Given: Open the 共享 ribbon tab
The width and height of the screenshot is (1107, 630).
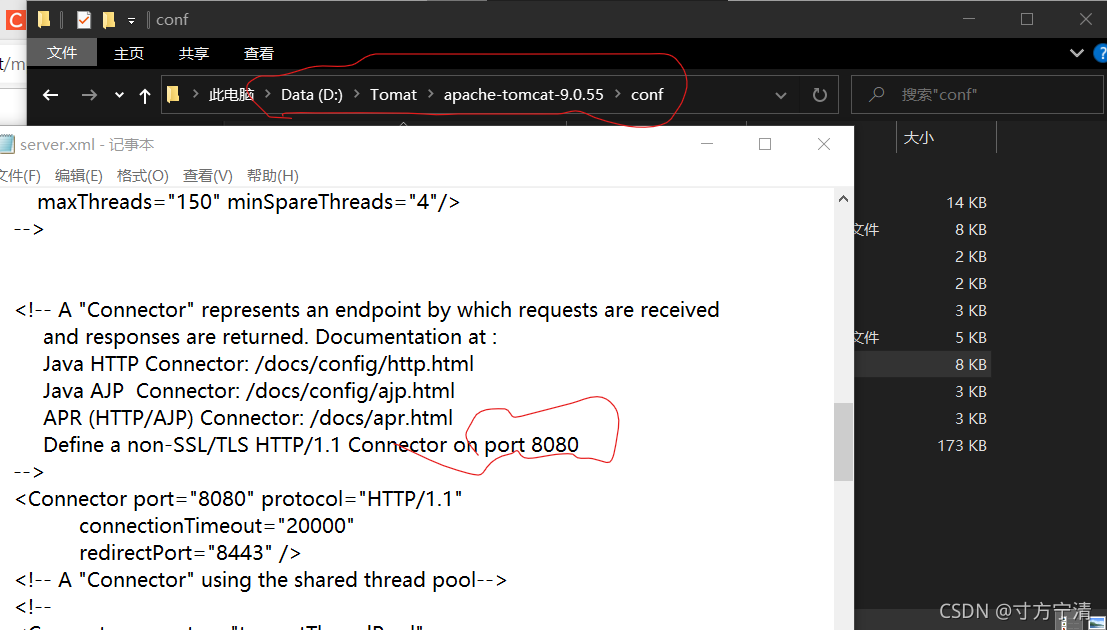Looking at the screenshot, I should [x=193, y=54].
